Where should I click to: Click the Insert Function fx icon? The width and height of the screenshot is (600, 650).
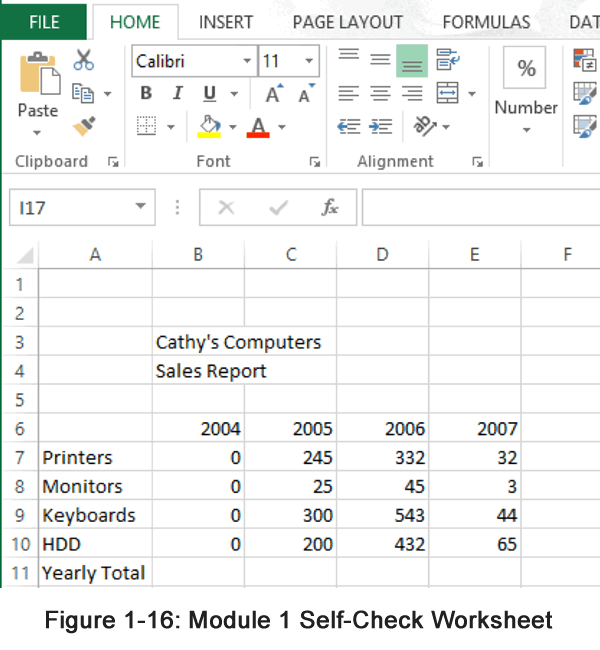pos(329,208)
